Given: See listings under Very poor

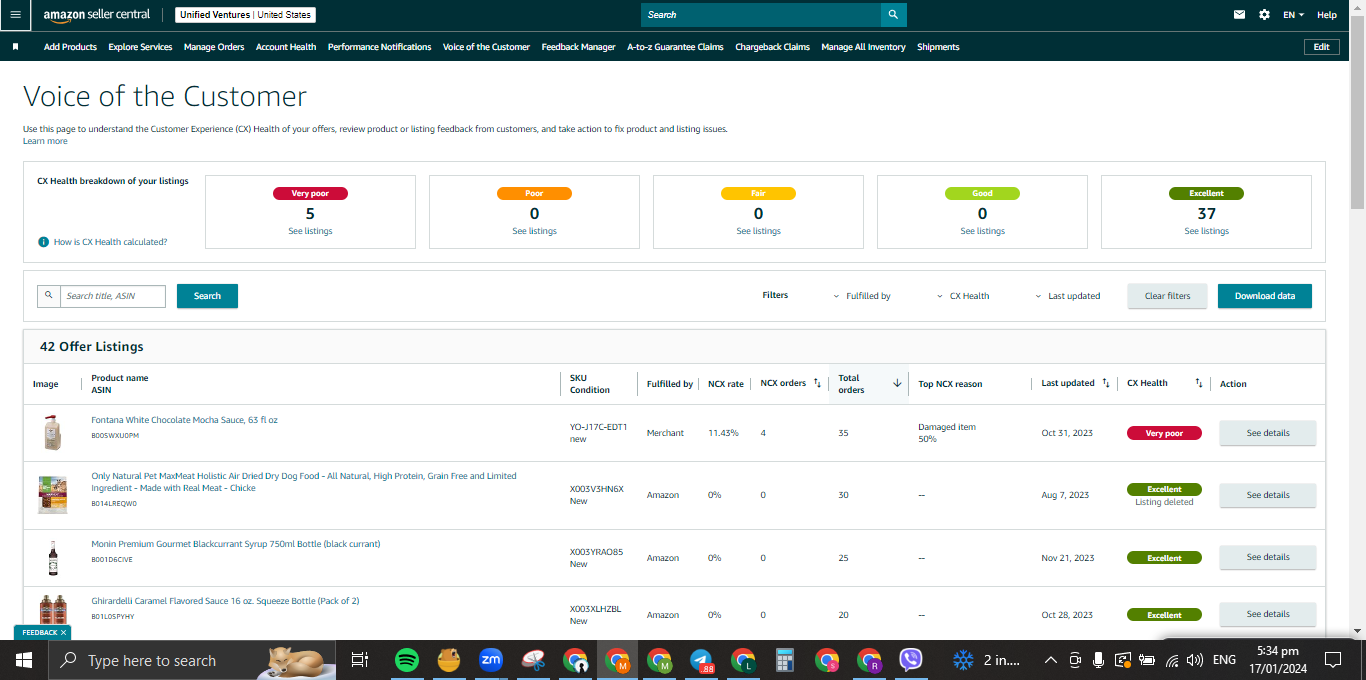Looking at the screenshot, I should pyautogui.click(x=310, y=231).
